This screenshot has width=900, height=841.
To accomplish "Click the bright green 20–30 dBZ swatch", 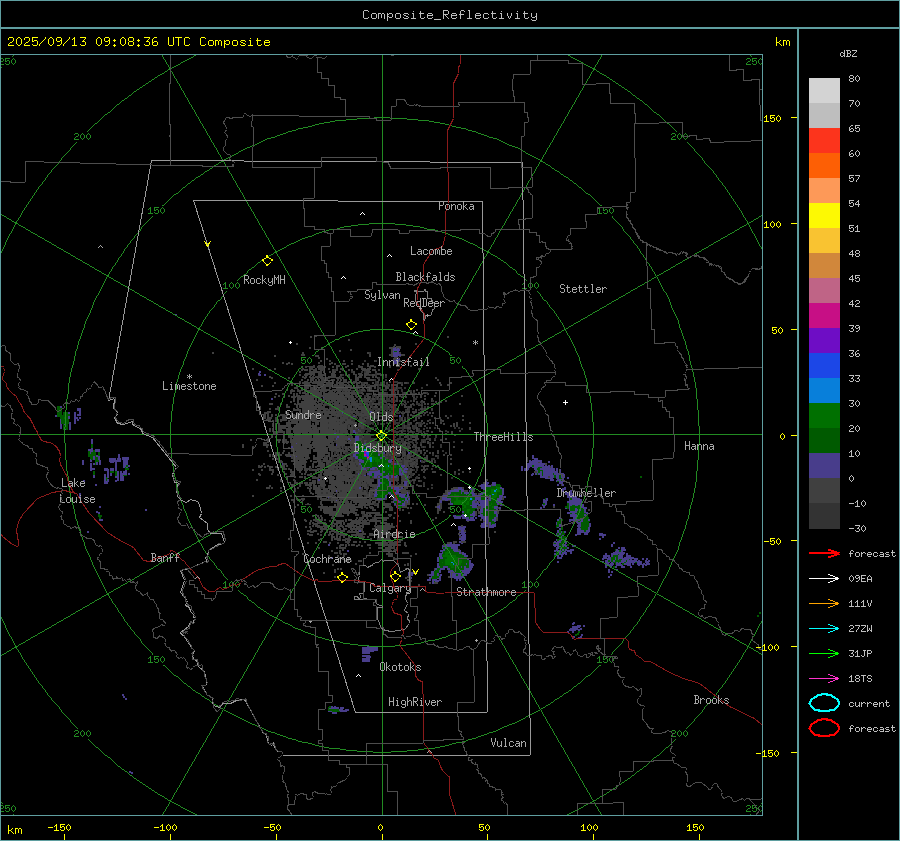I will (x=824, y=416).
